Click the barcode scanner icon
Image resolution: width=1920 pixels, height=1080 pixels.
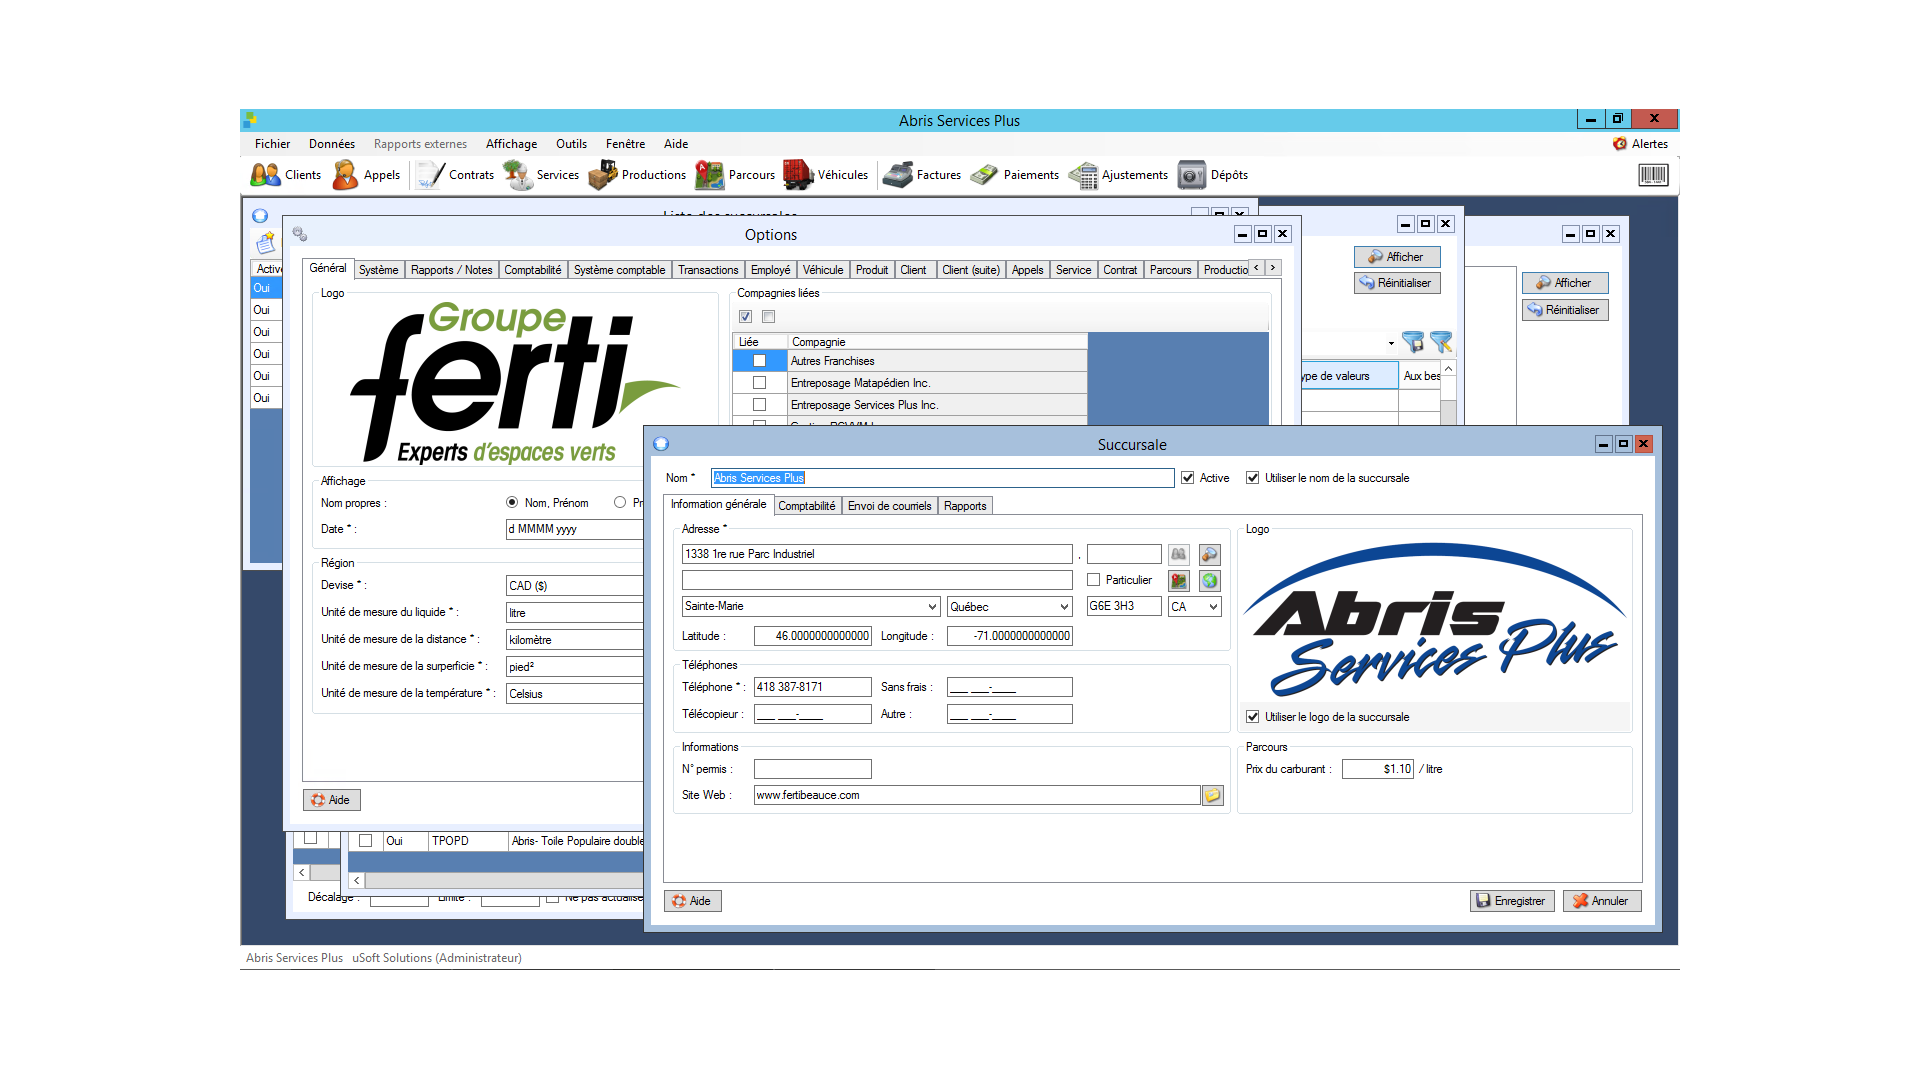click(x=1653, y=176)
